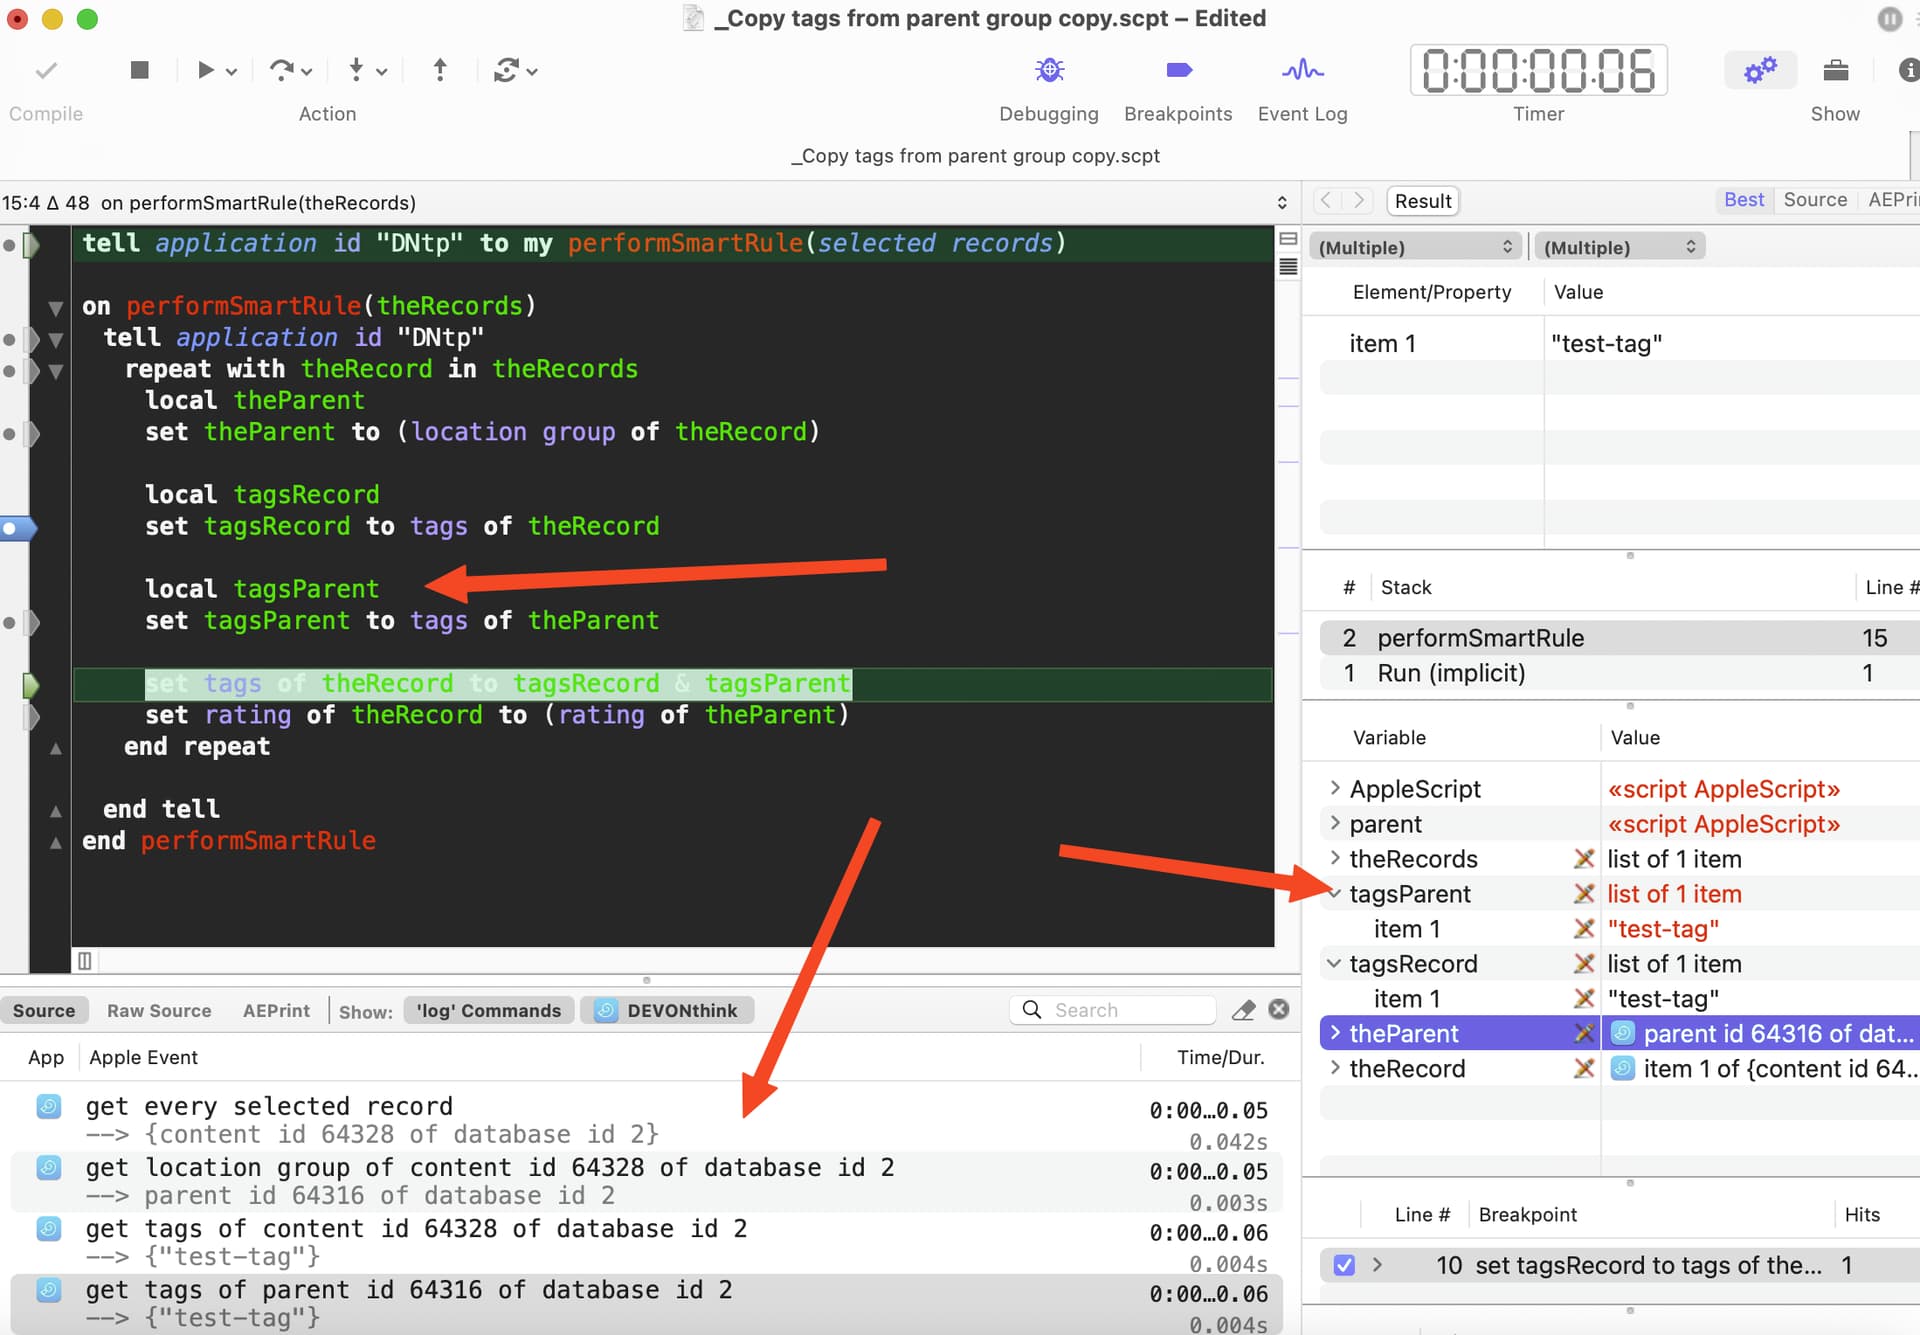Click the Result button
This screenshot has width=1920, height=1335.
(1422, 200)
